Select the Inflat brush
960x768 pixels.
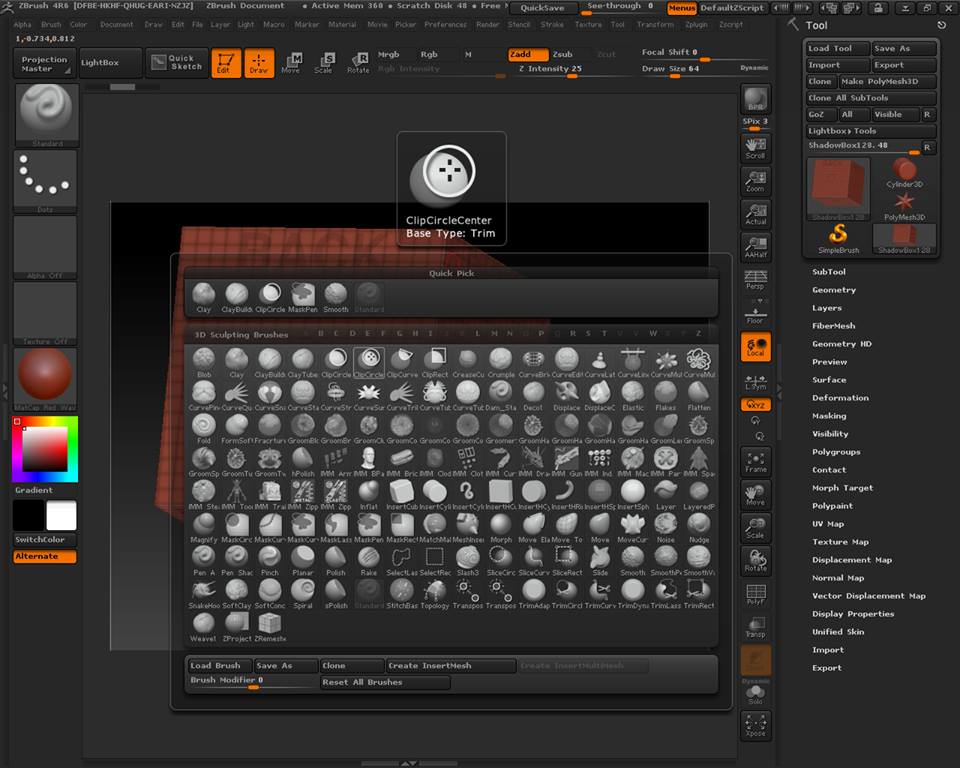pos(368,492)
